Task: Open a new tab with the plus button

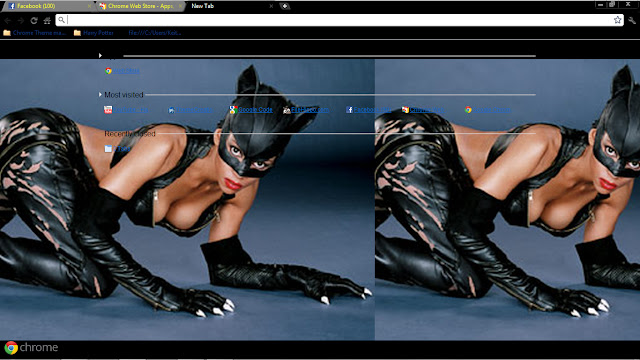Action: (x=285, y=6)
